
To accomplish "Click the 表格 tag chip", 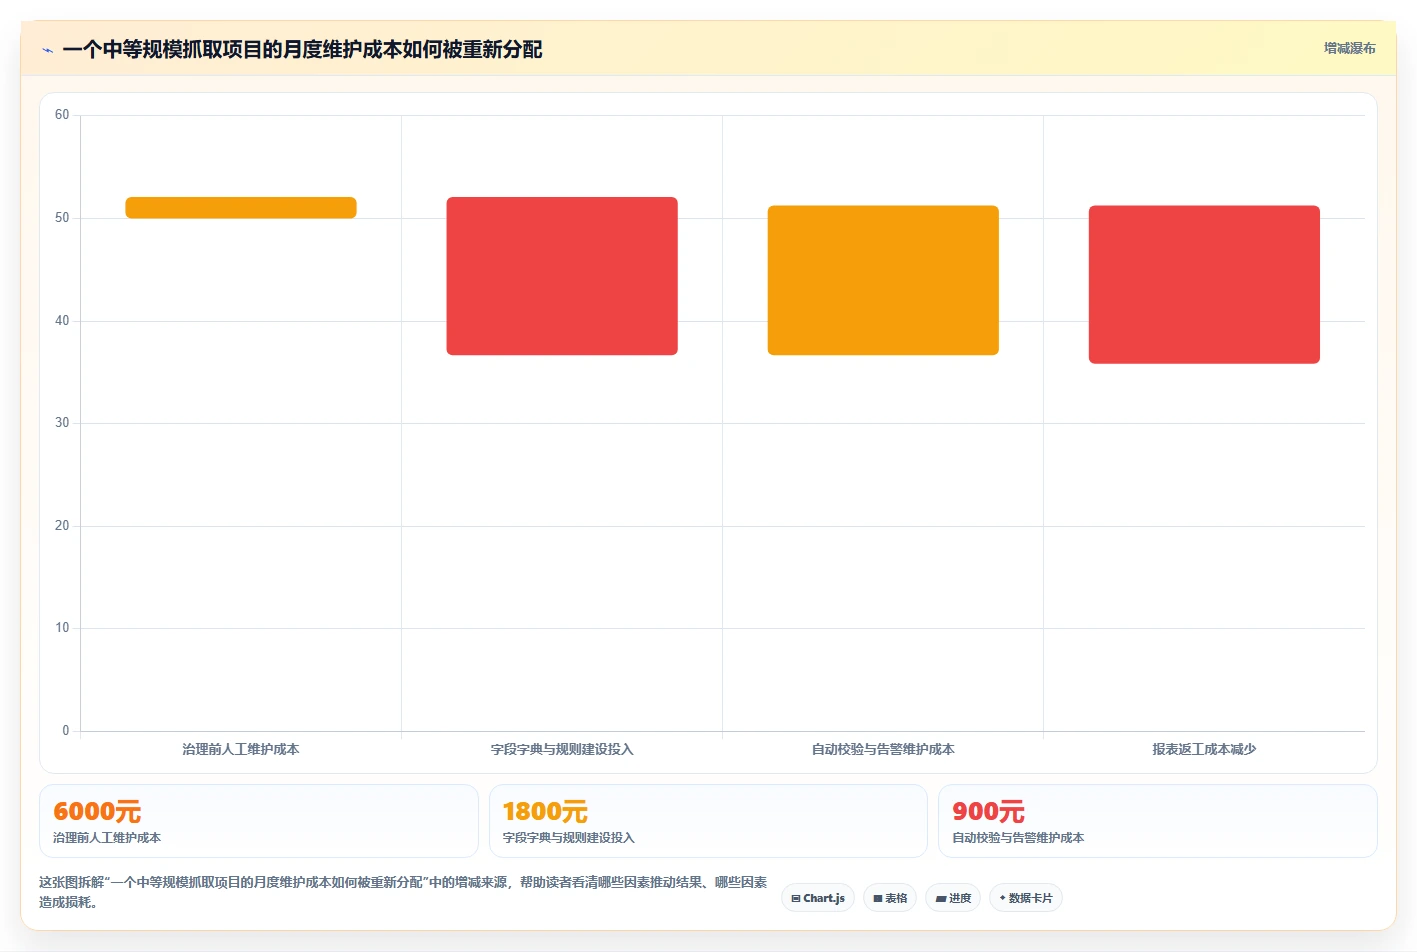I will pyautogui.click(x=890, y=898).
